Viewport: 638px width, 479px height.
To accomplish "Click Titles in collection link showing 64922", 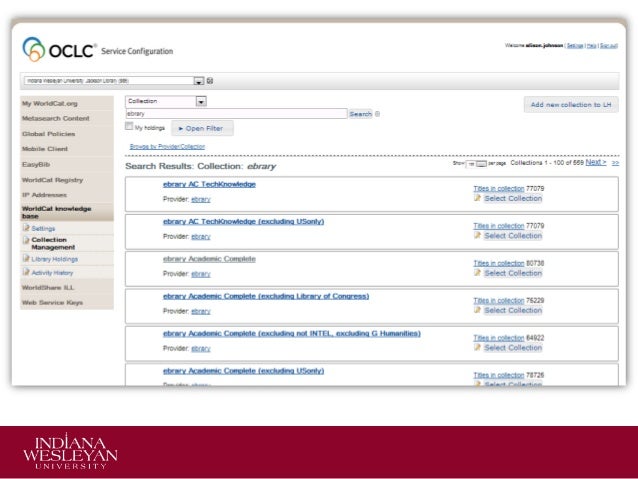I will [x=499, y=338].
